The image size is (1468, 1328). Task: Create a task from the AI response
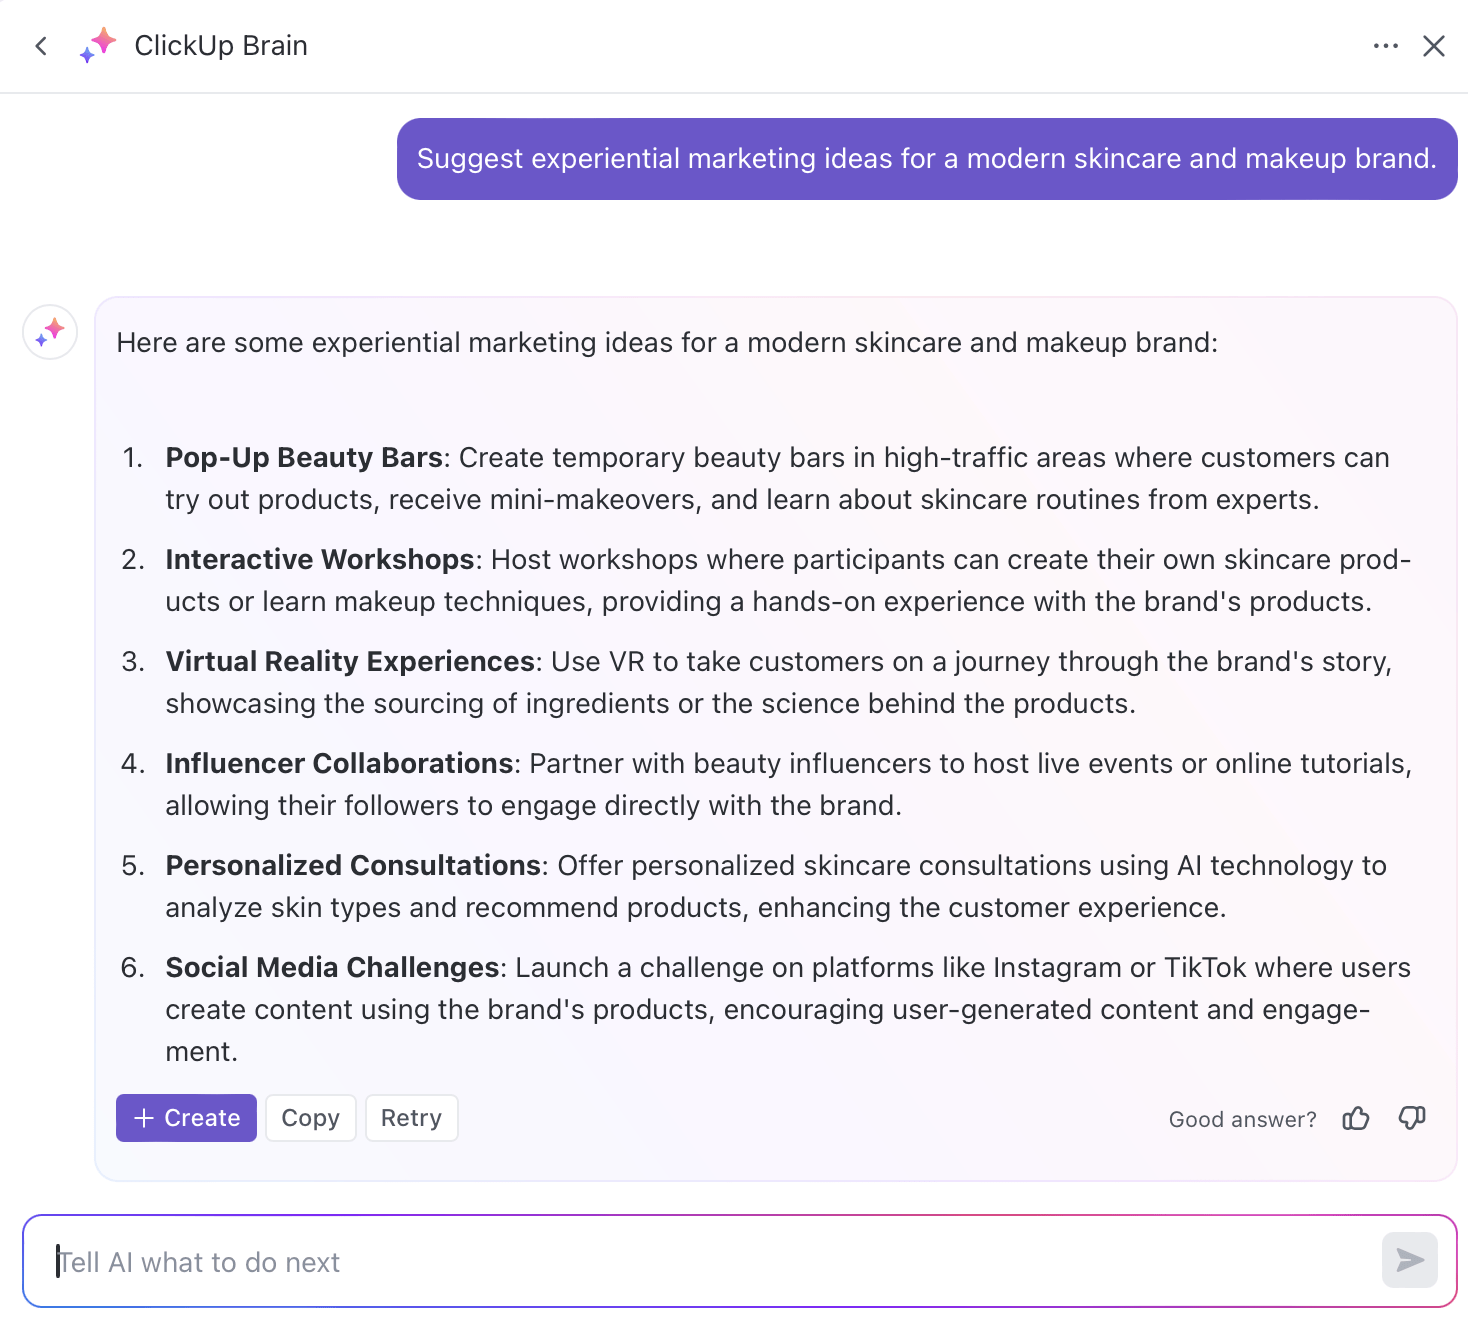click(x=186, y=1118)
